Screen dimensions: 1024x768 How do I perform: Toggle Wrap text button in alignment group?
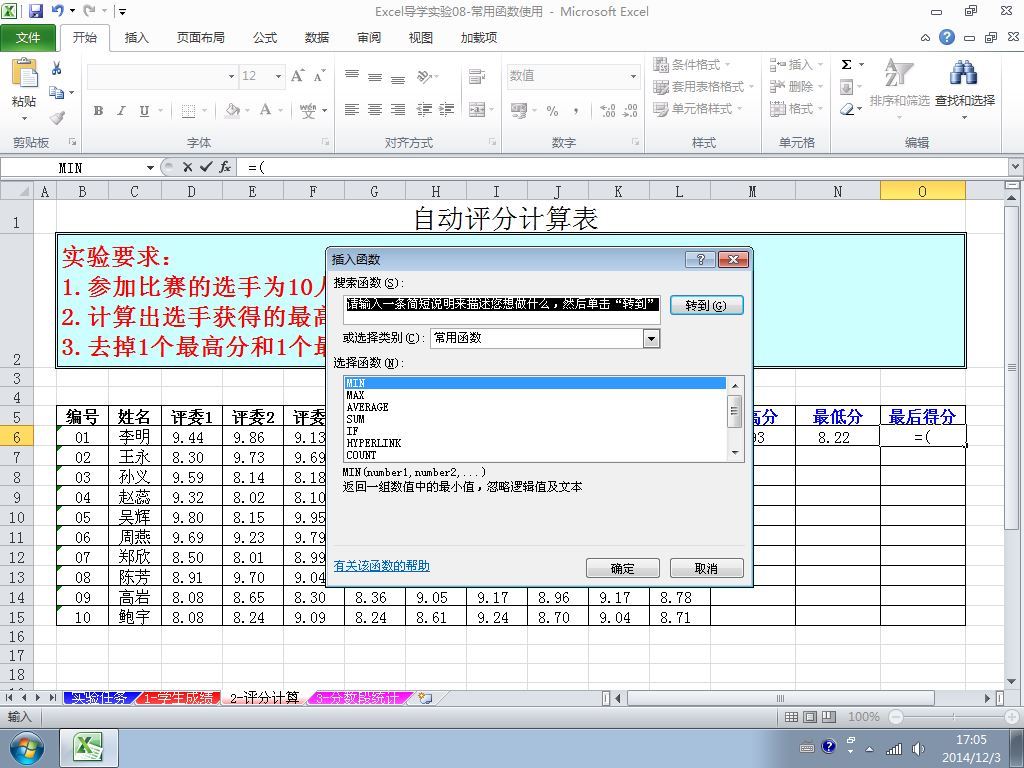[x=477, y=76]
